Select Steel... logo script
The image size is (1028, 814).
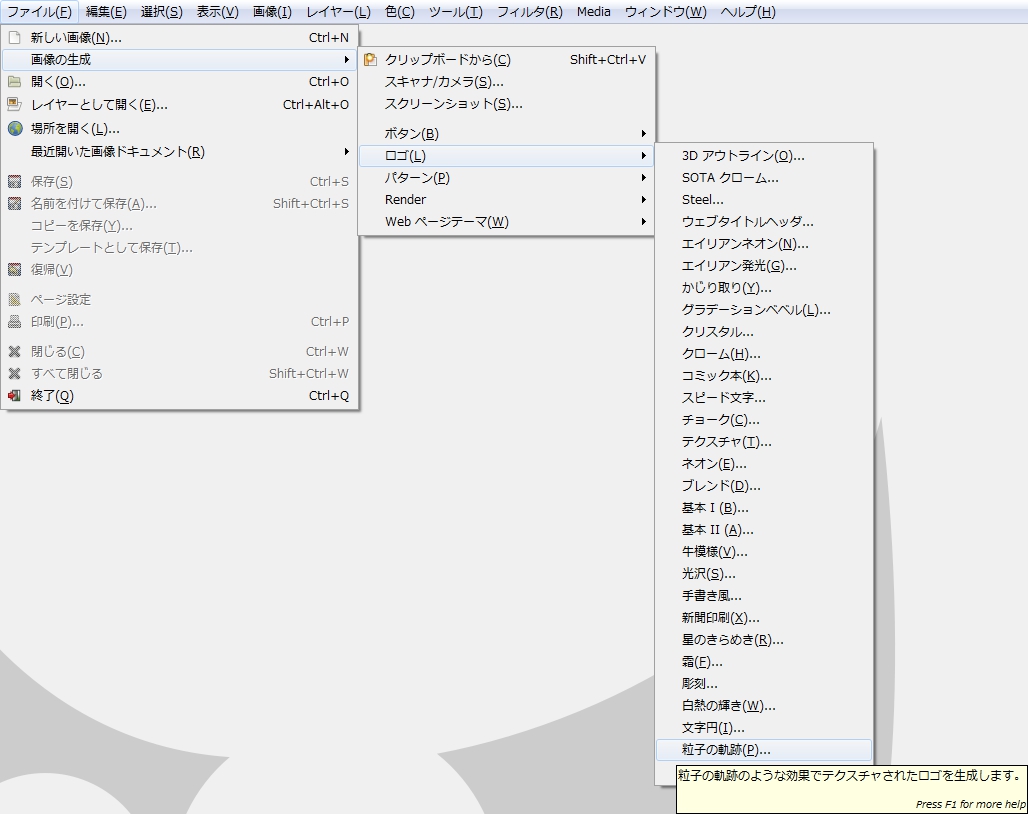pyautogui.click(x=764, y=200)
